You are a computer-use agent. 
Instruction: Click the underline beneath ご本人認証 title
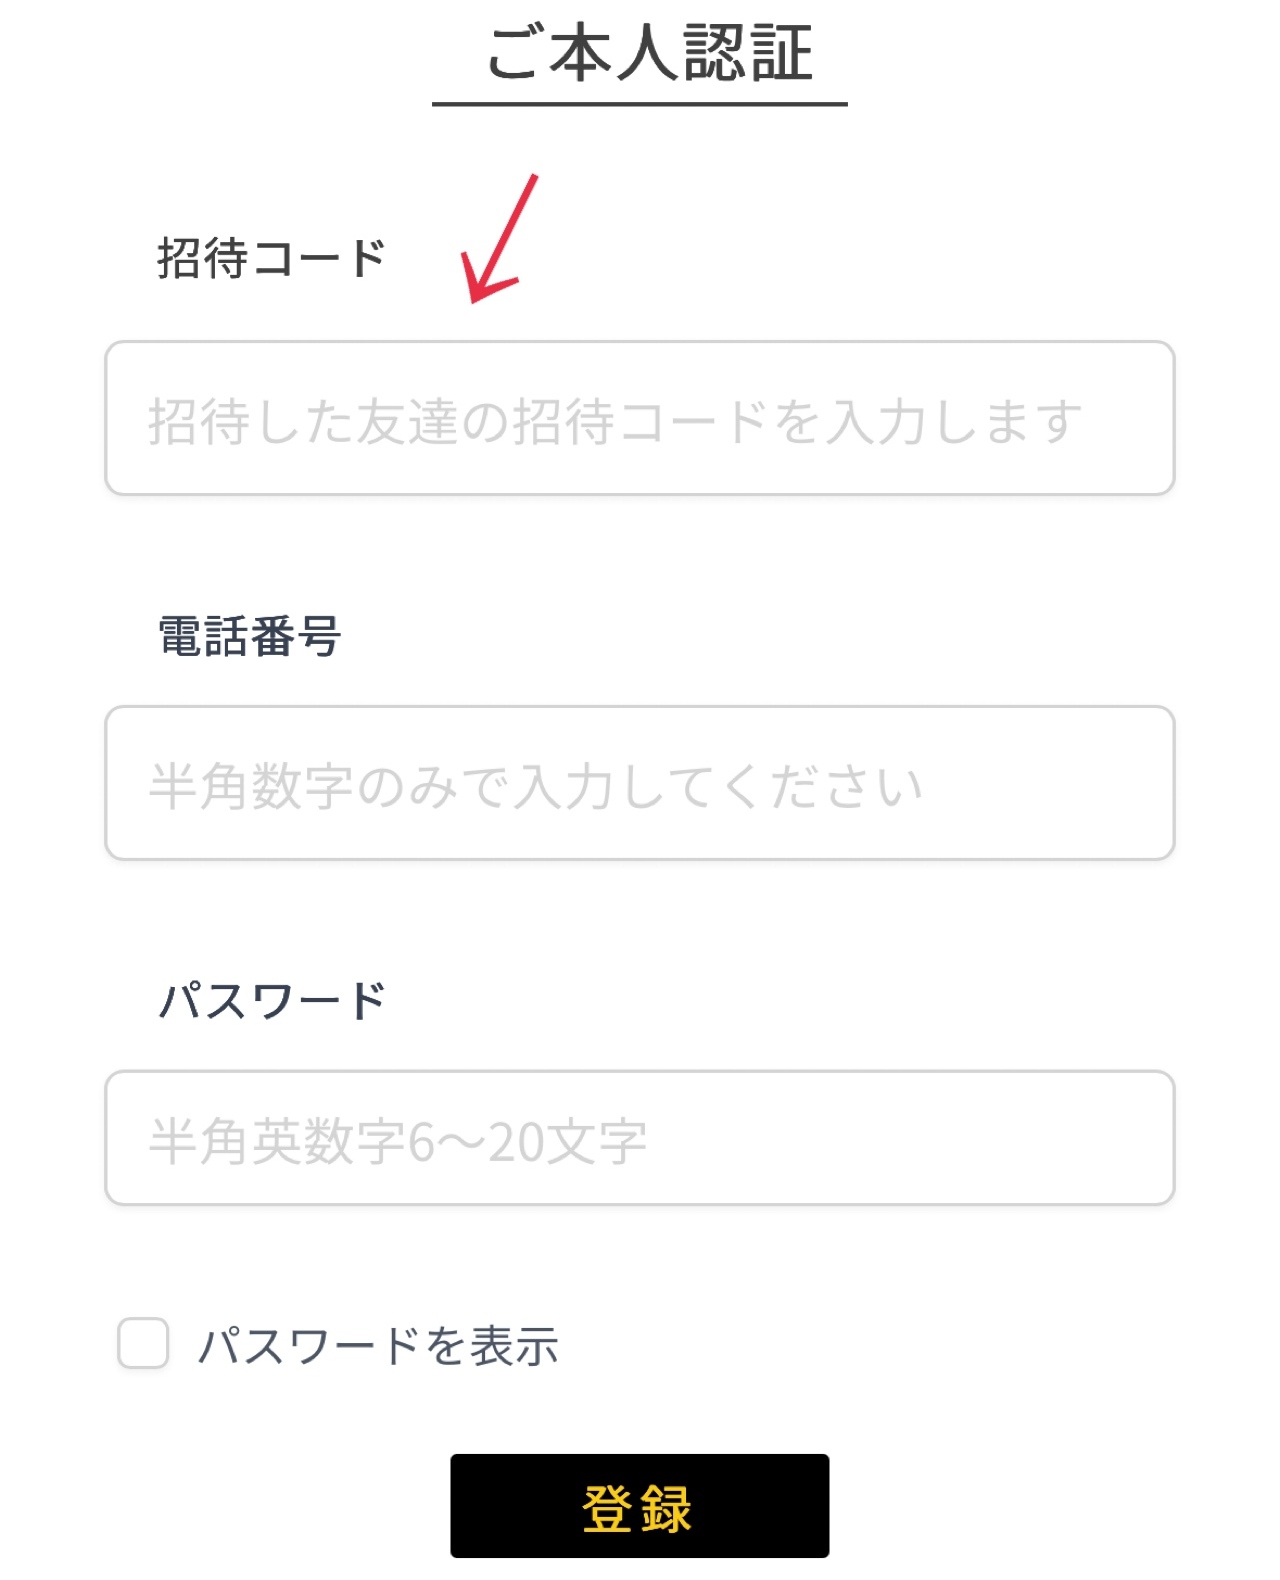[640, 103]
